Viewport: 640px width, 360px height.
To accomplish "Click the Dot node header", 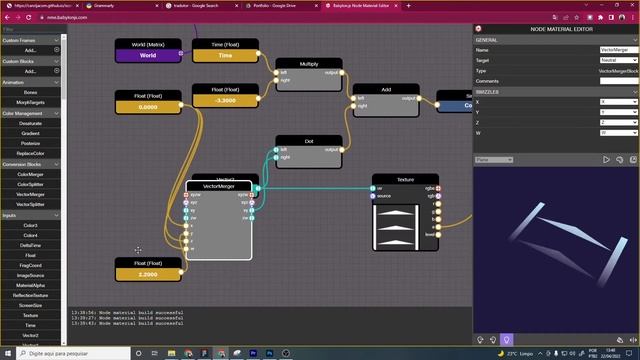I will pyautogui.click(x=309, y=141).
